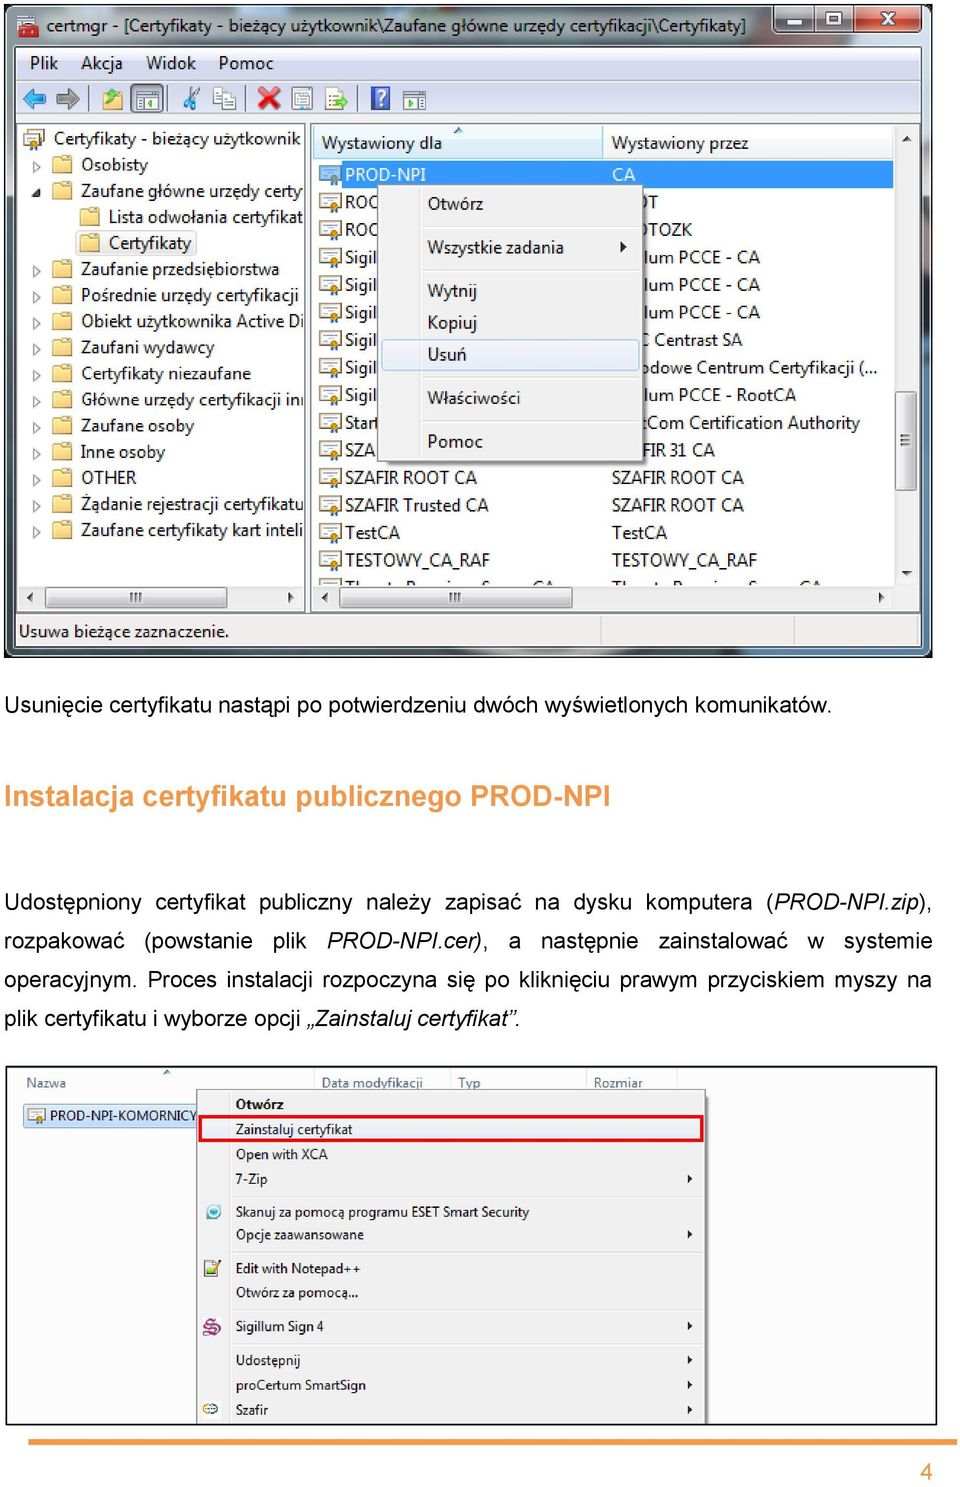
Task: Choose Właściwości from the context menu
Action: [511, 398]
